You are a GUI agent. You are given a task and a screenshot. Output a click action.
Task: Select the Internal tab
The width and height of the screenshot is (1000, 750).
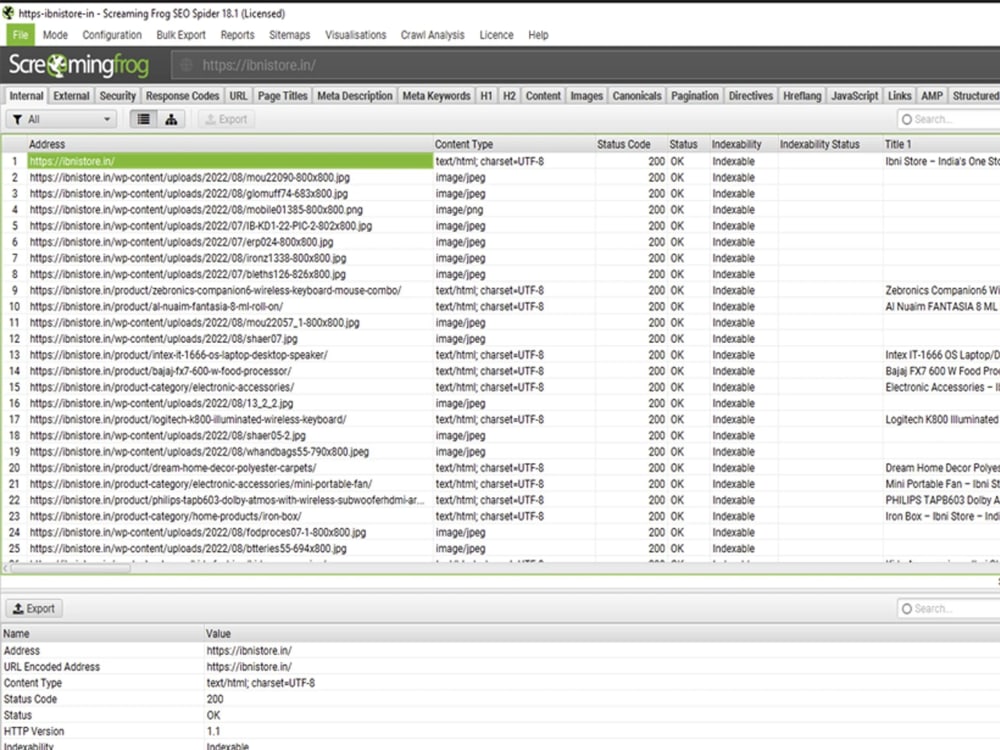point(26,96)
